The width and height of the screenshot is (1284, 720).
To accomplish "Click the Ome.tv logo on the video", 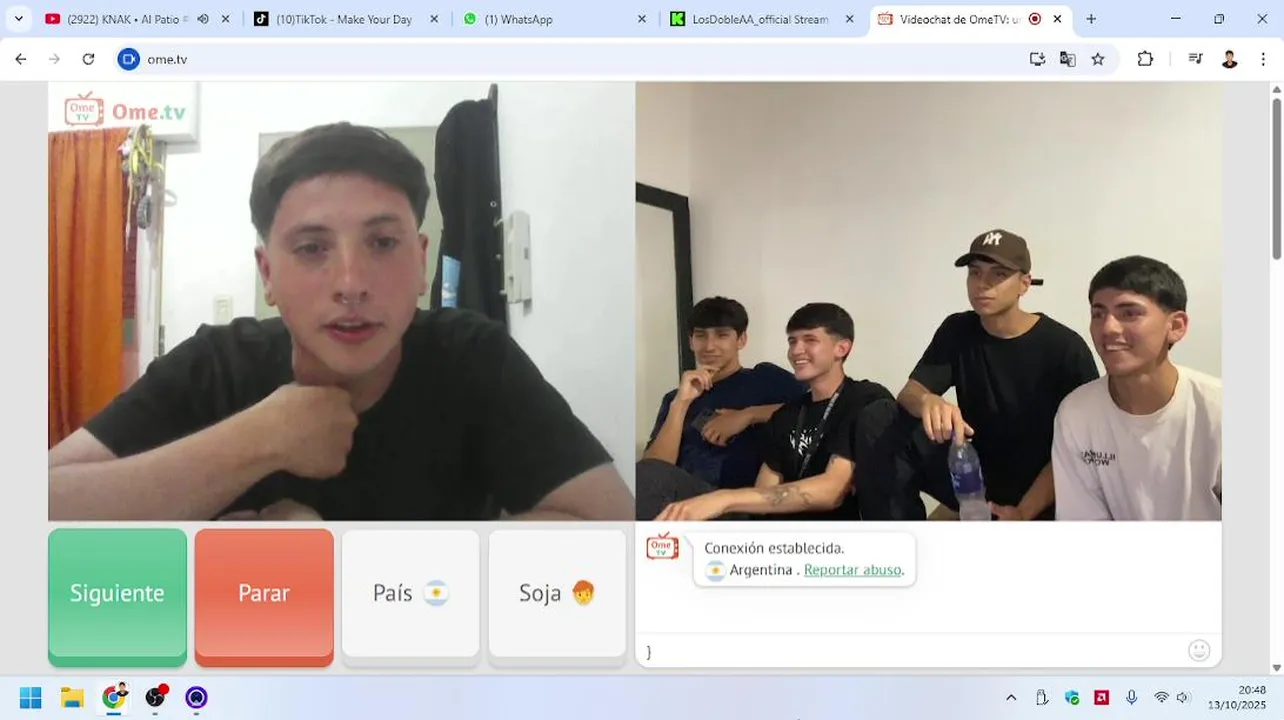I will point(125,110).
